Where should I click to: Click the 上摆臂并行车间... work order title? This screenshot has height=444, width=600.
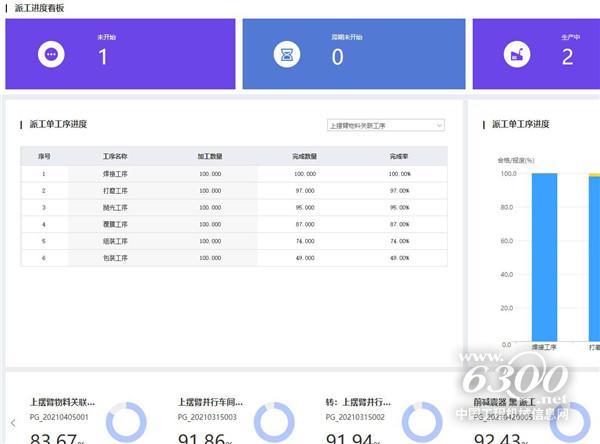(x=210, y=402)
